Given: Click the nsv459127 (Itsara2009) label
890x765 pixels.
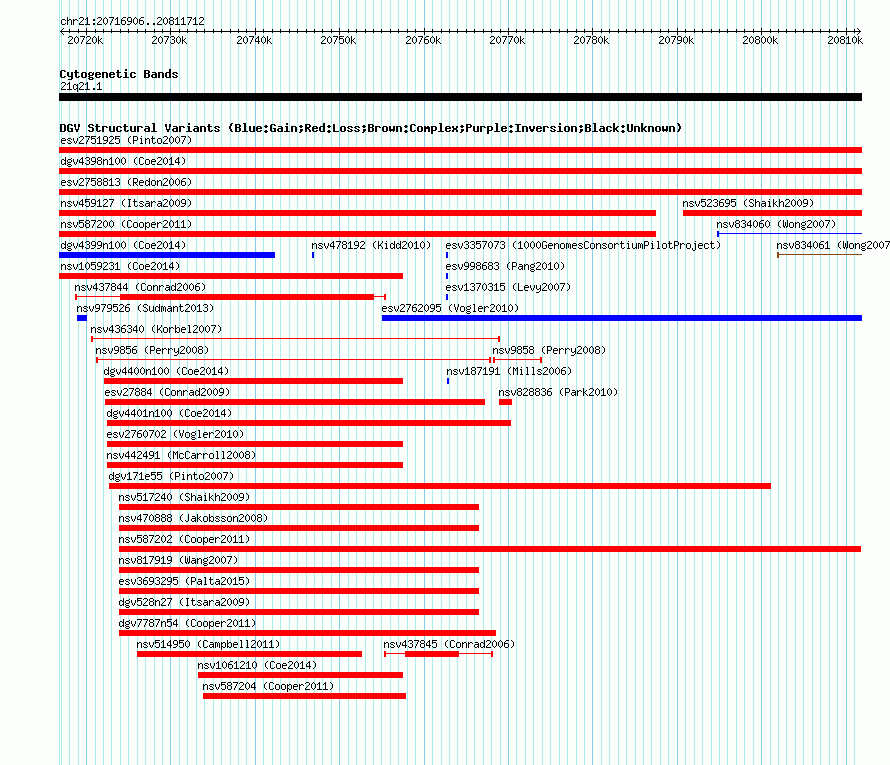Looking at the screenshot, I should [x=126, y=203].
